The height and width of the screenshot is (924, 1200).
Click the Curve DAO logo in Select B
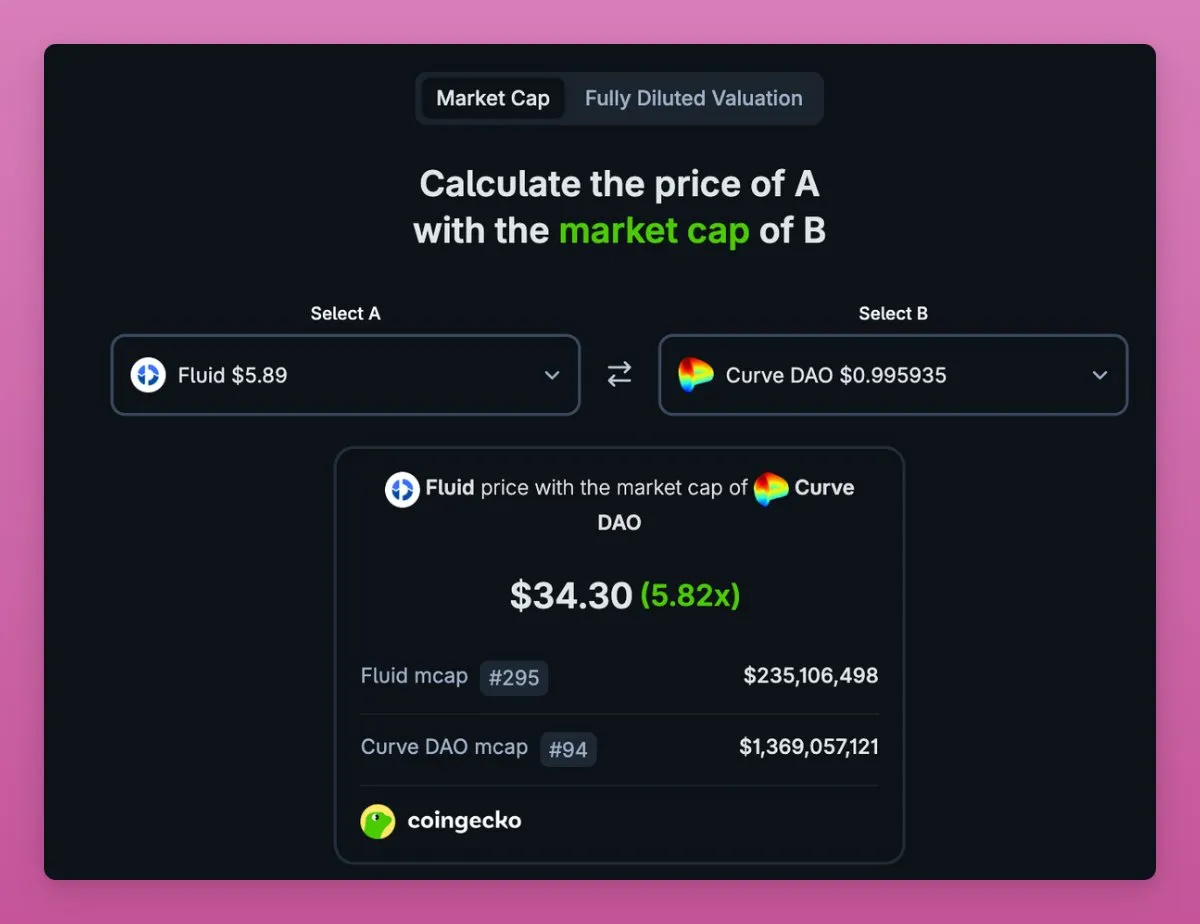coord(696,375)
